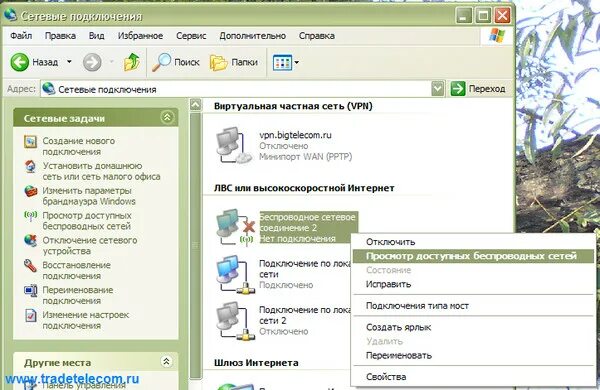Viewport: 600px width, 390px height.
Task: Click Изменение настроек подключения link
Action: click(x=86, y=320)
